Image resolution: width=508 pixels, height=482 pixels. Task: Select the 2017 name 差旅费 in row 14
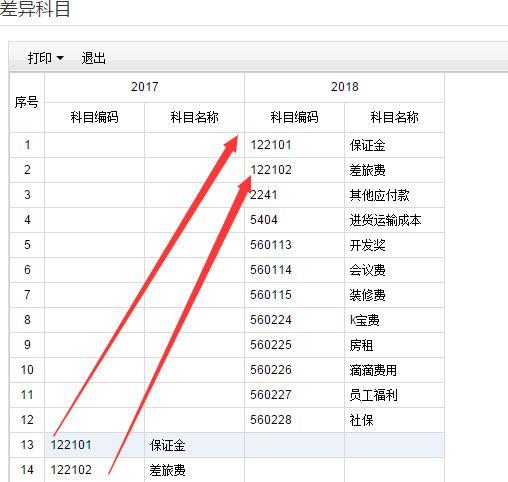(194, 470)
